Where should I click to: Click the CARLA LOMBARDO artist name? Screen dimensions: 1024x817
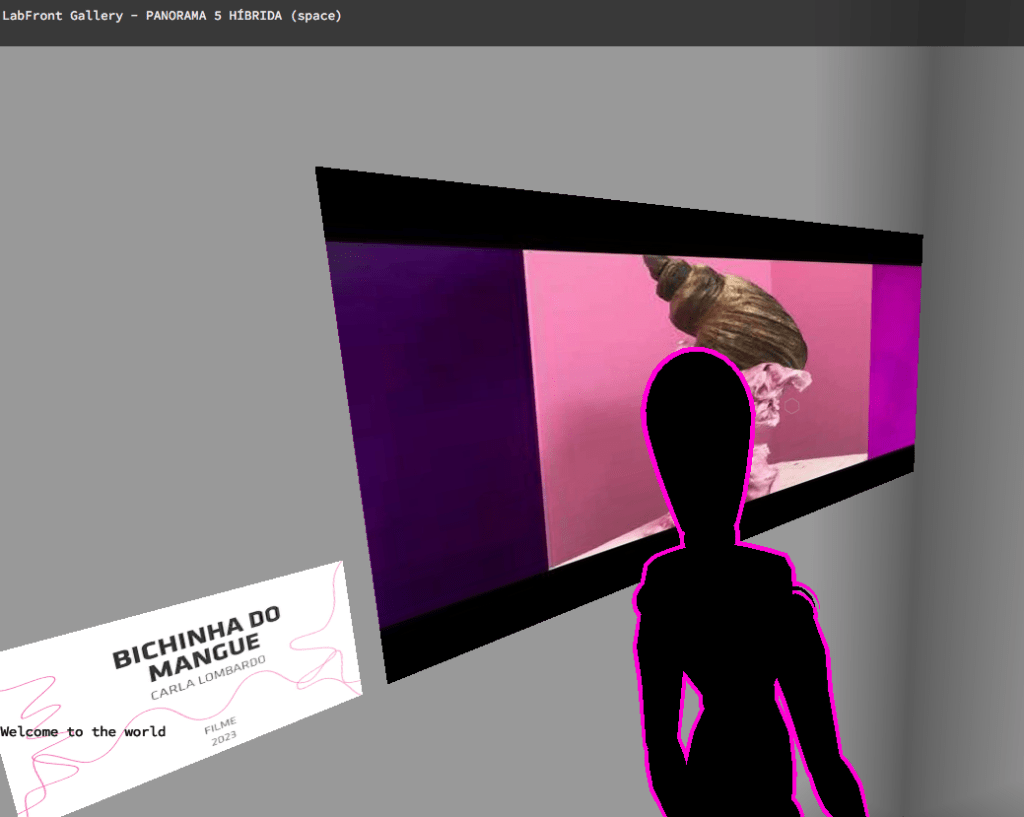tap(208, 677)
